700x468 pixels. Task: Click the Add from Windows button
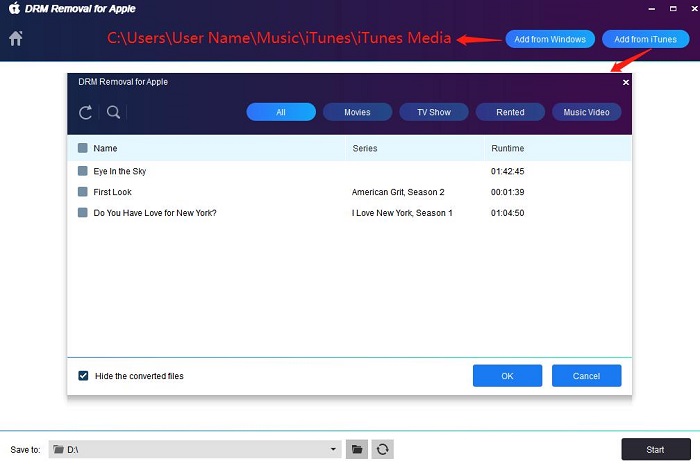click(x=550, y=39)
